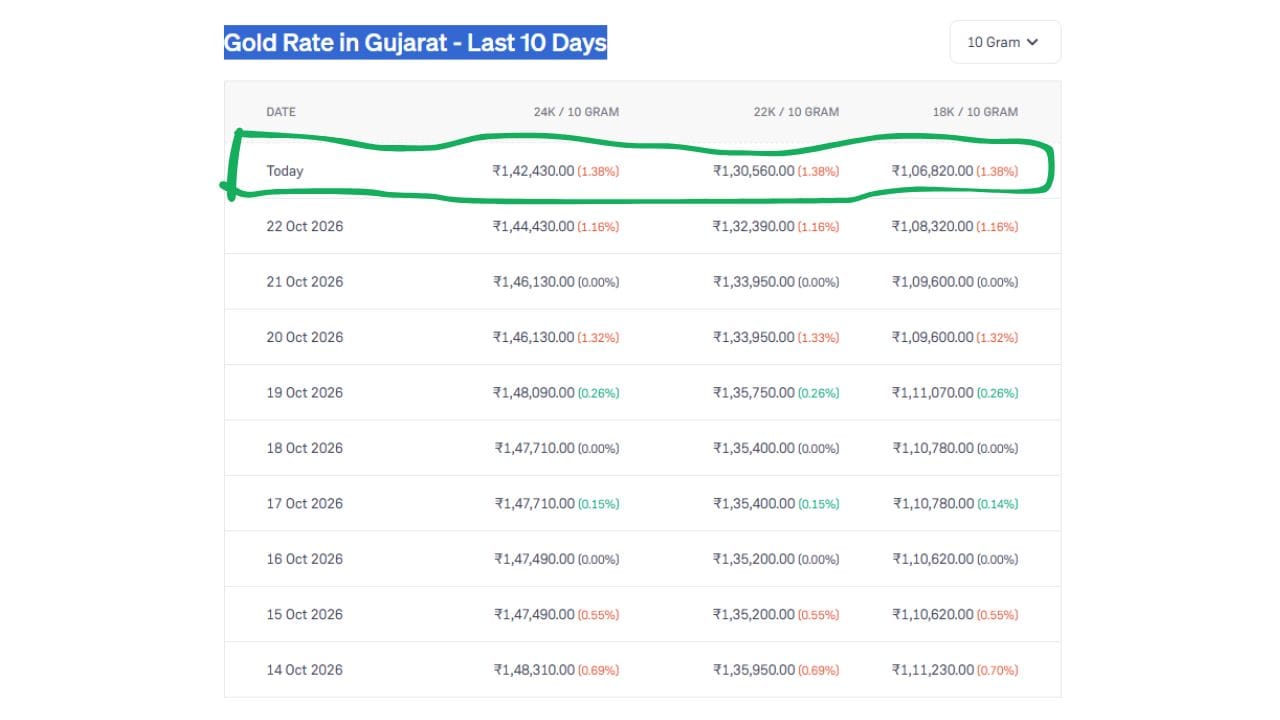Click the ₹1,11,230.00 price for 14 Oct
The image size is (1280, 720).
933,670
